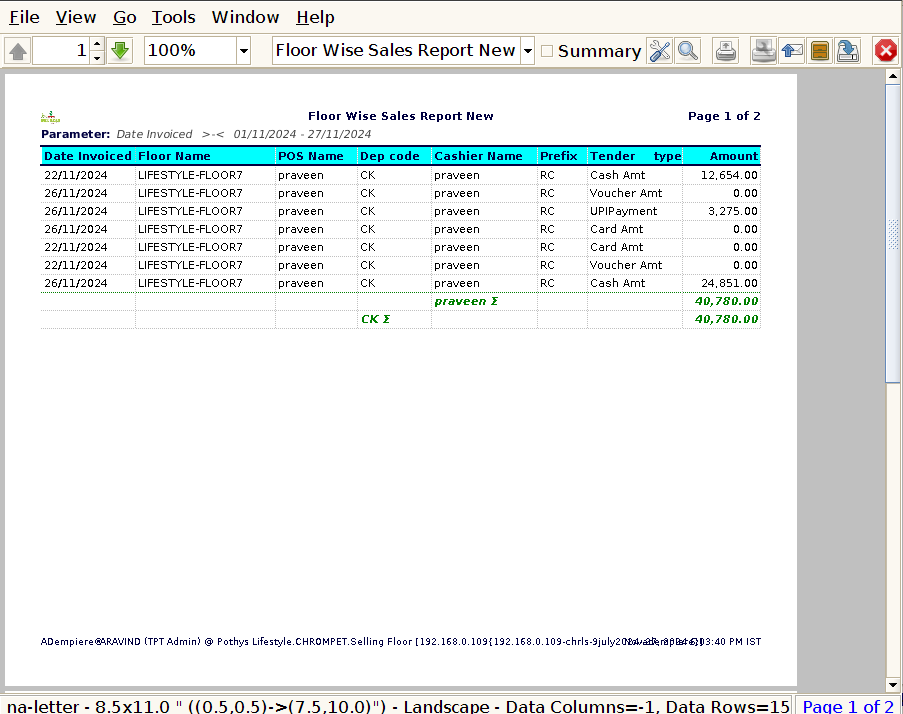Viewport: 903px width, 714px height.
Task: Go to next page with green down arrow
Action: [120, 51]
